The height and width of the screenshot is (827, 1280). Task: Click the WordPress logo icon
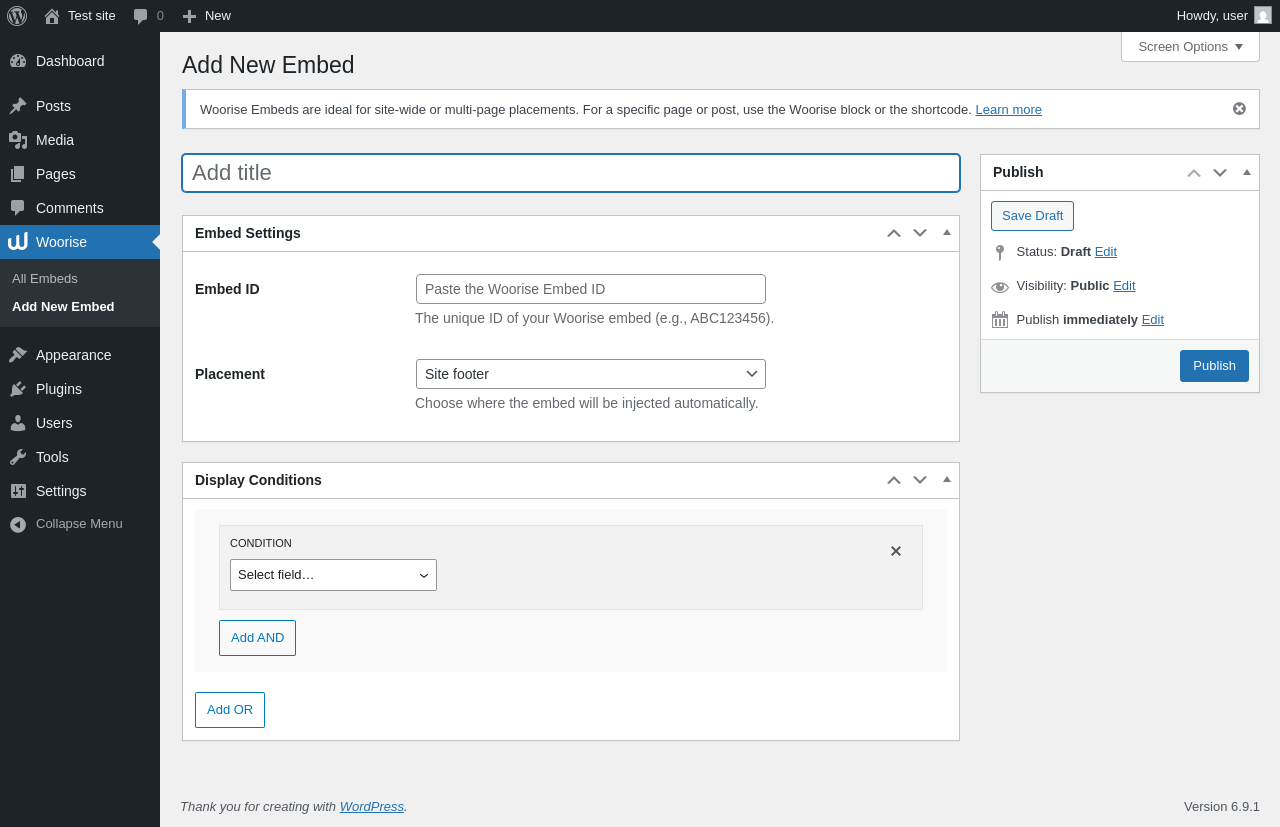pyautogui.click(x=17, y=16)
